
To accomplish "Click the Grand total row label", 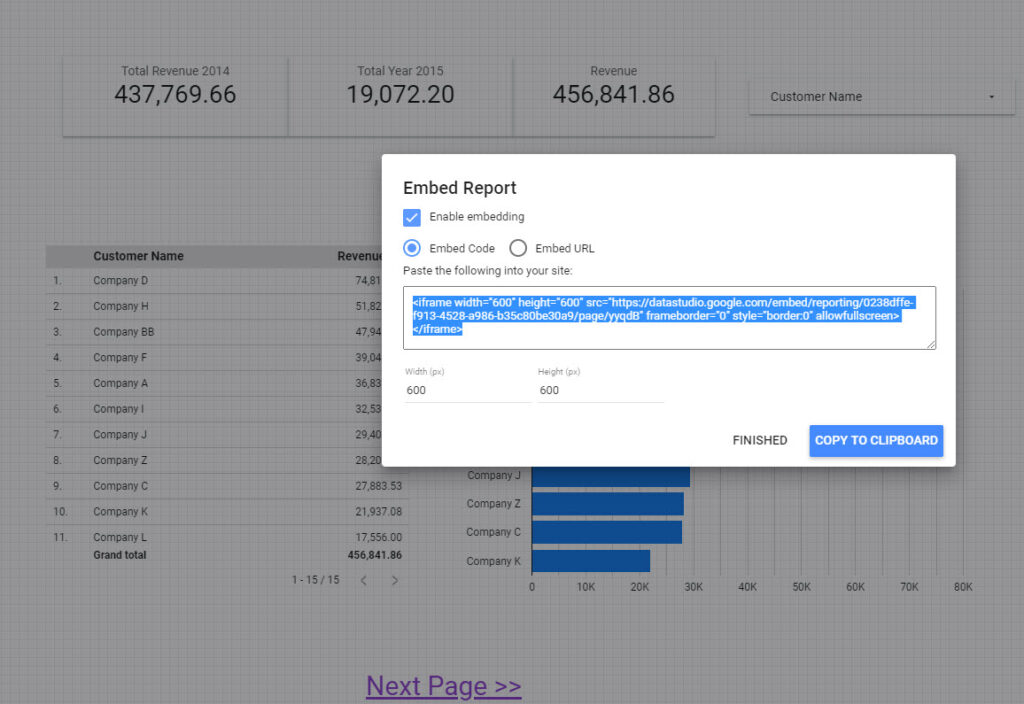I will (120, 555).
